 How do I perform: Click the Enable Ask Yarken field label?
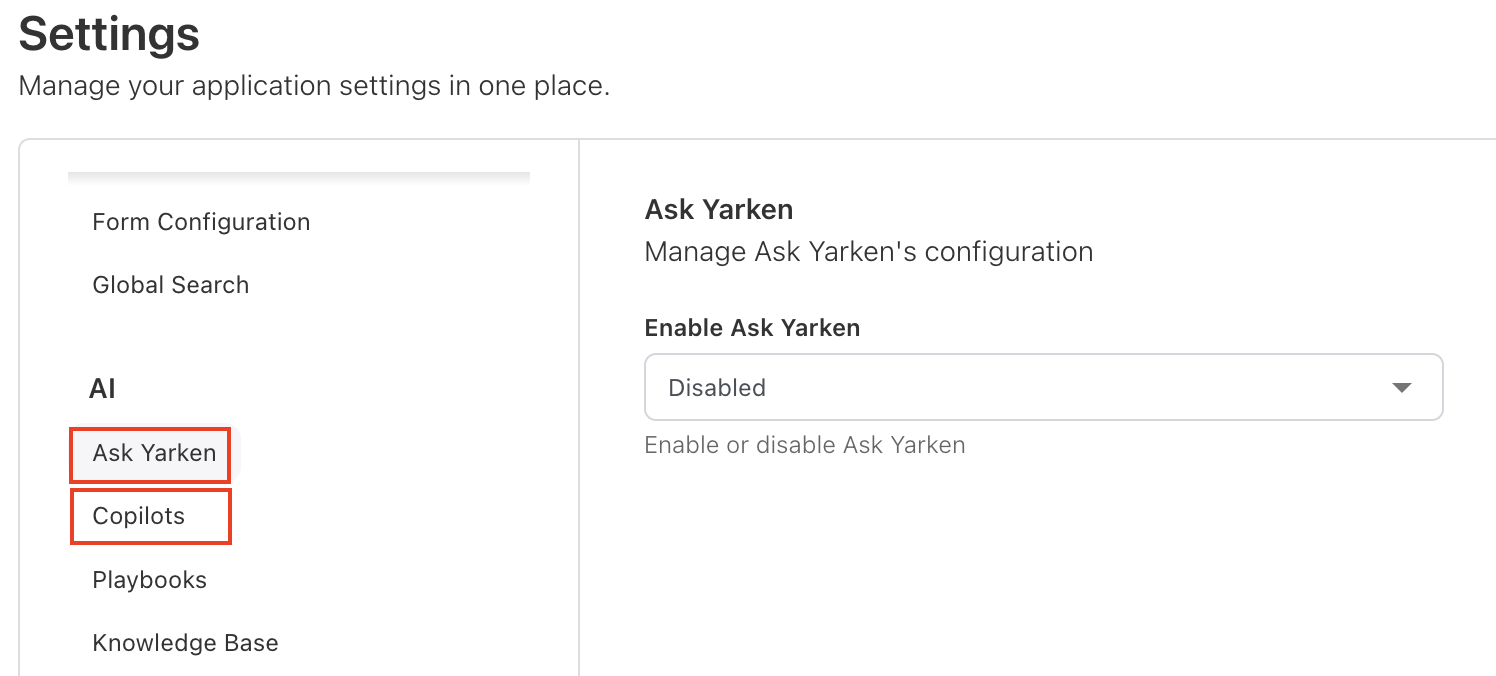752,328
